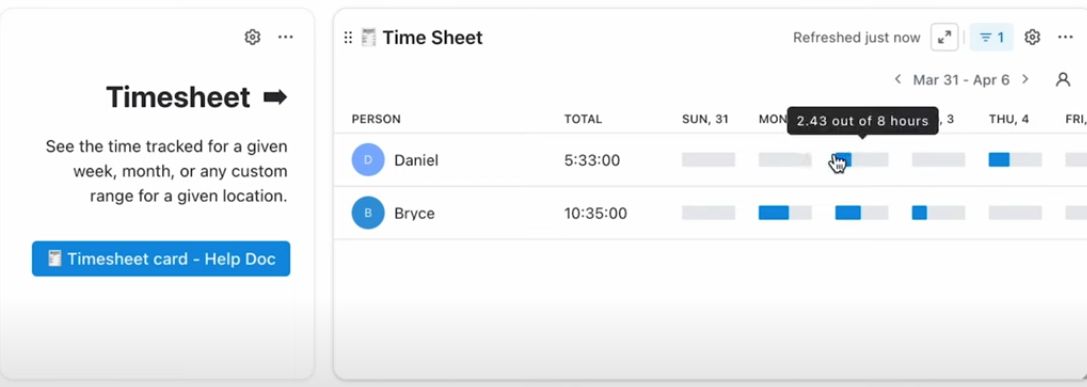This screenshot has width=1087, height=387.
Task: Click the TOTAL column header
Action: pyautogui.click(x=583, y=119)
